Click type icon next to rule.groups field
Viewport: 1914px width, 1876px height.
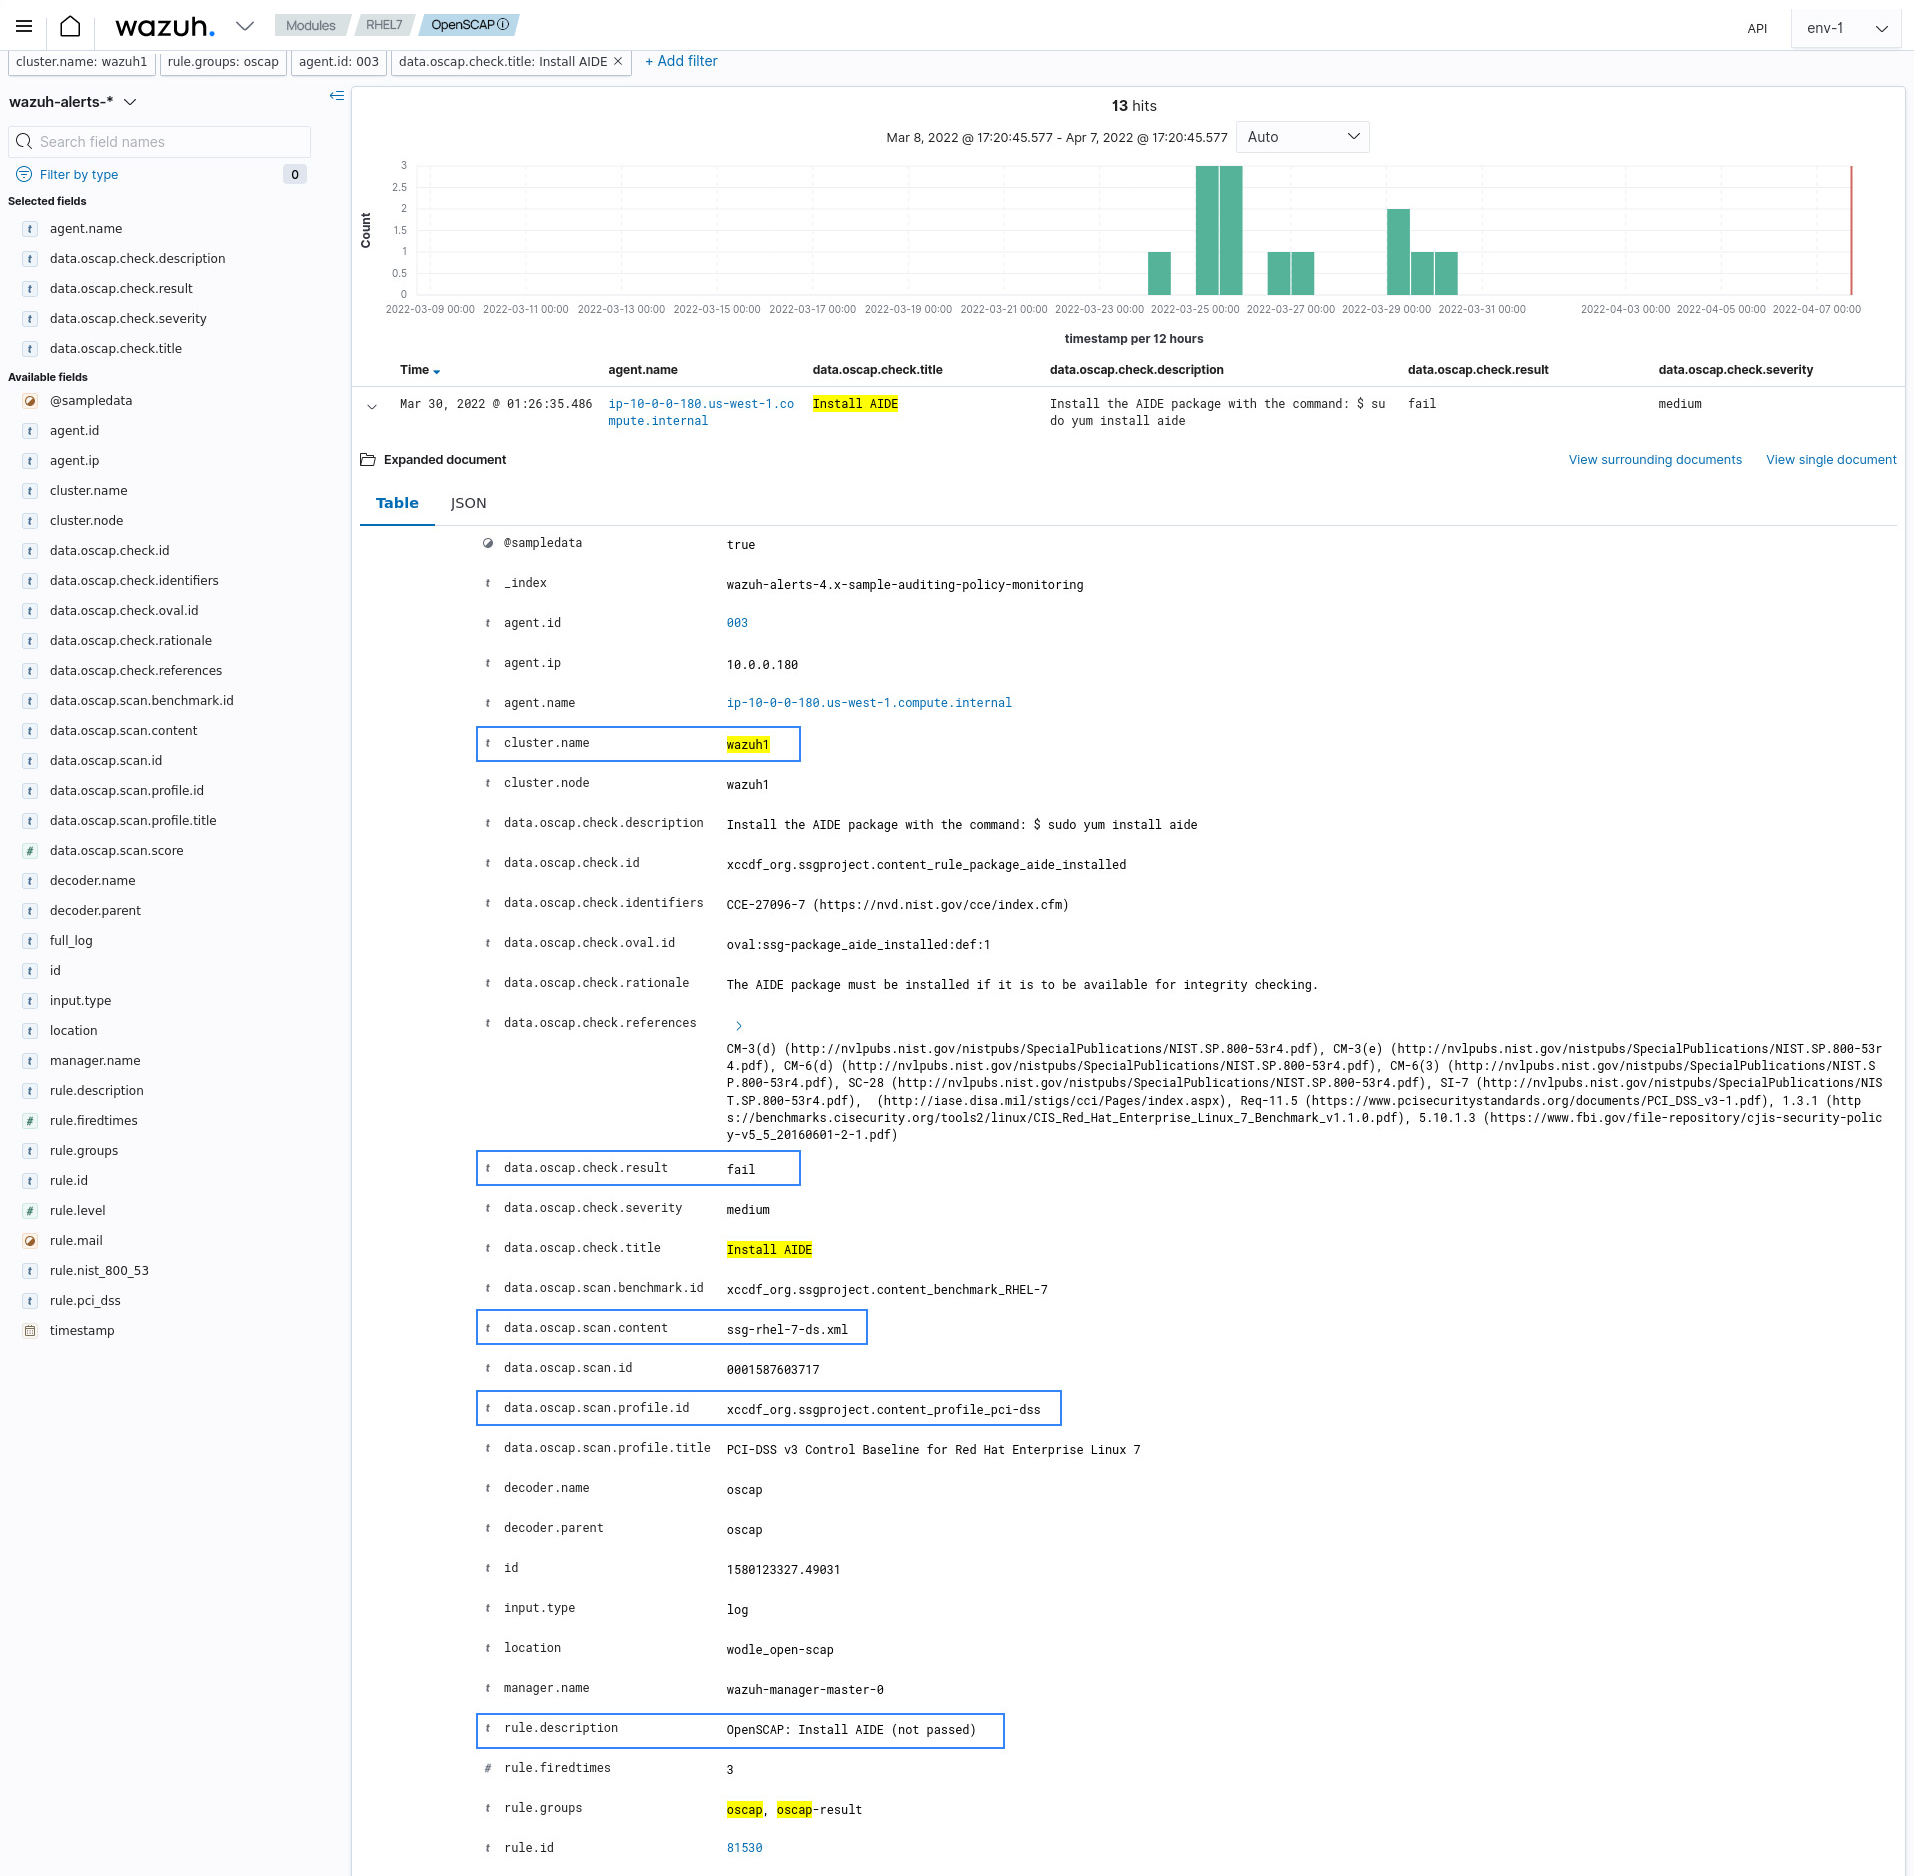[30, 1151]
